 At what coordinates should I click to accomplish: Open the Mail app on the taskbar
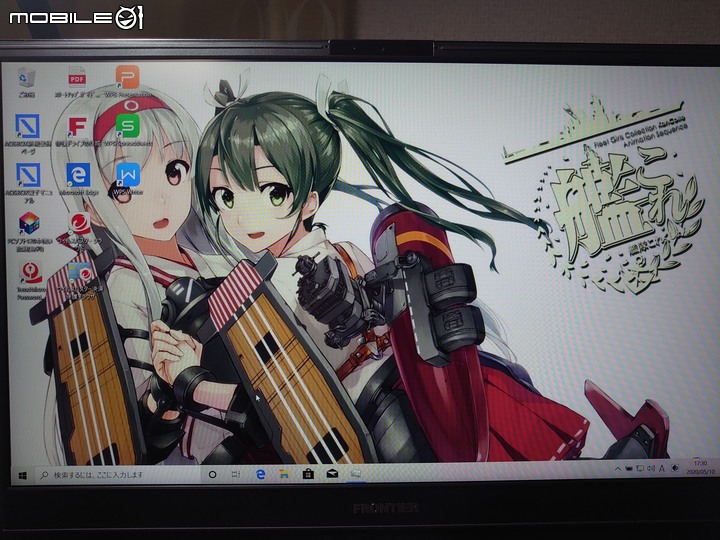pos(332,473)
